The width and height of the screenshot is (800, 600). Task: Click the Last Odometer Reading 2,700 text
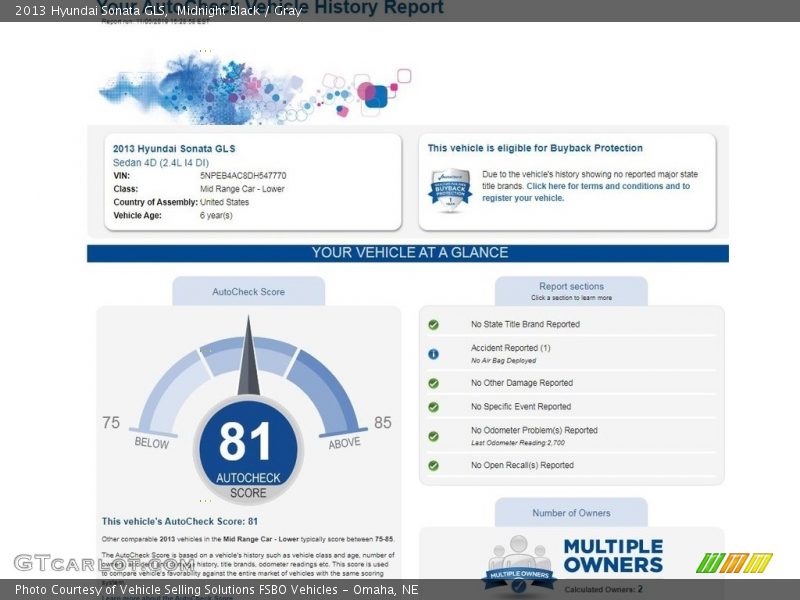click(x=518, y=443)
